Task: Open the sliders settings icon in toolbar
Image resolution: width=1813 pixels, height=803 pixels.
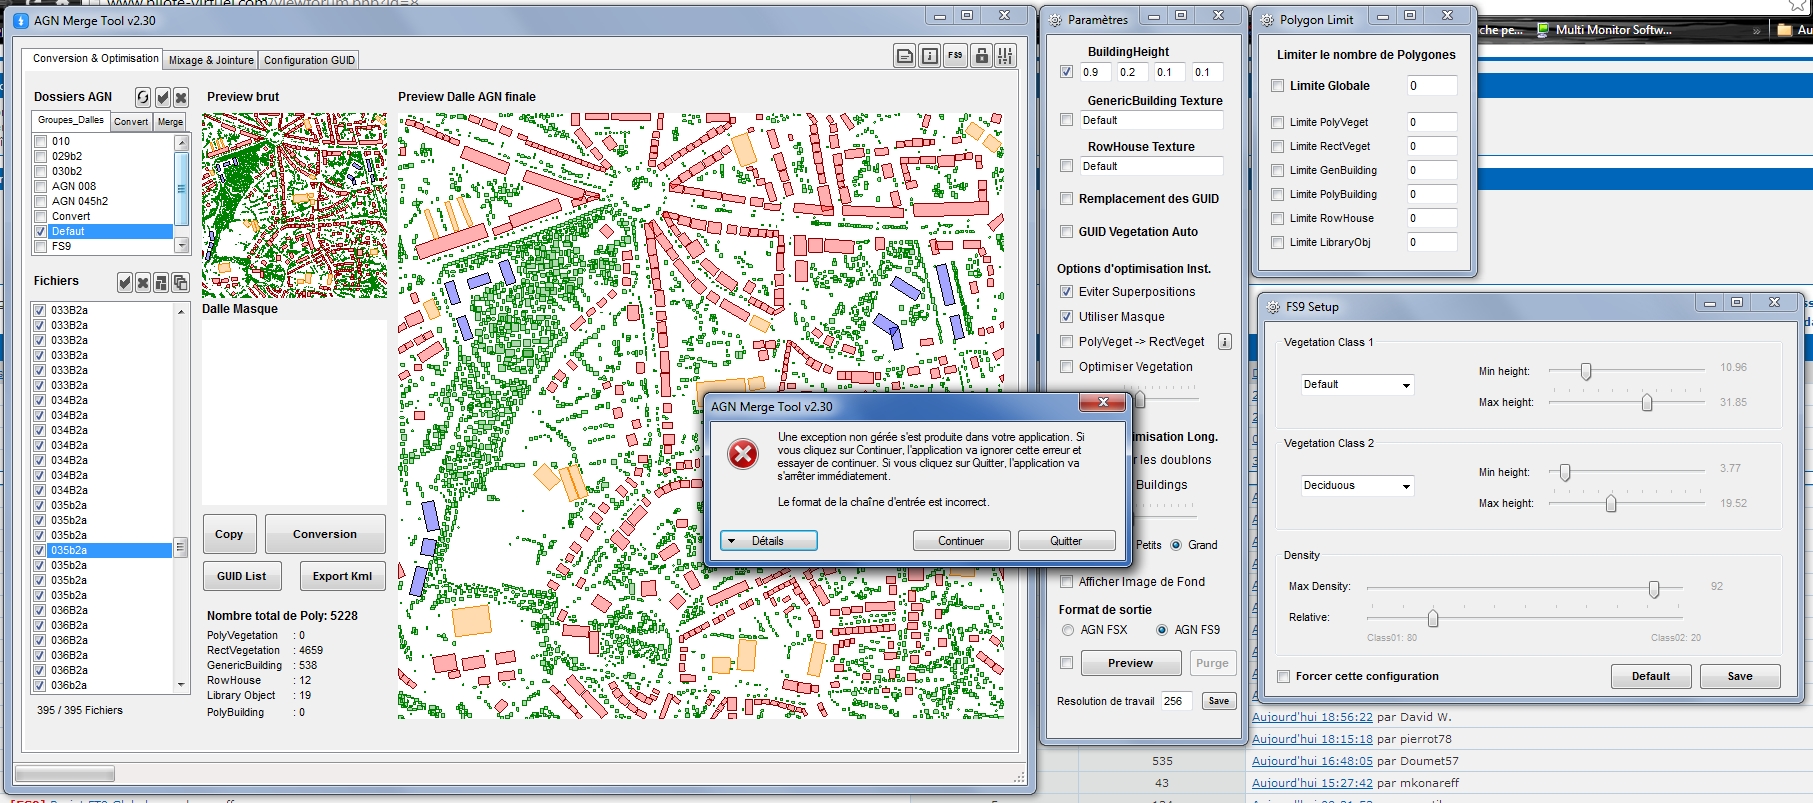Action: (x=1005, y=56)
